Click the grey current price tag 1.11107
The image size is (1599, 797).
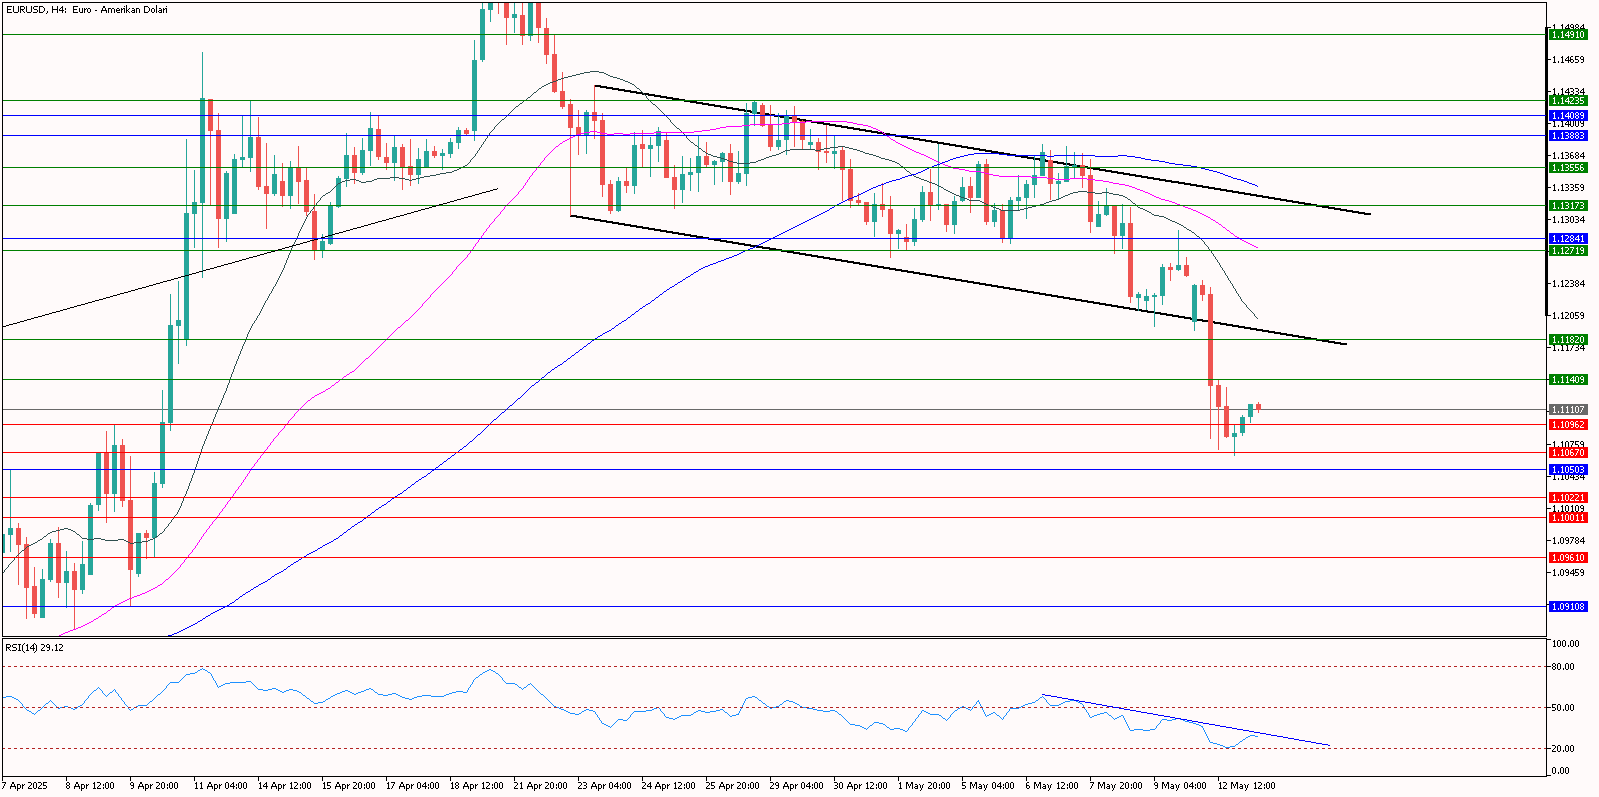pyautogui.click(x=1567, y=410)
